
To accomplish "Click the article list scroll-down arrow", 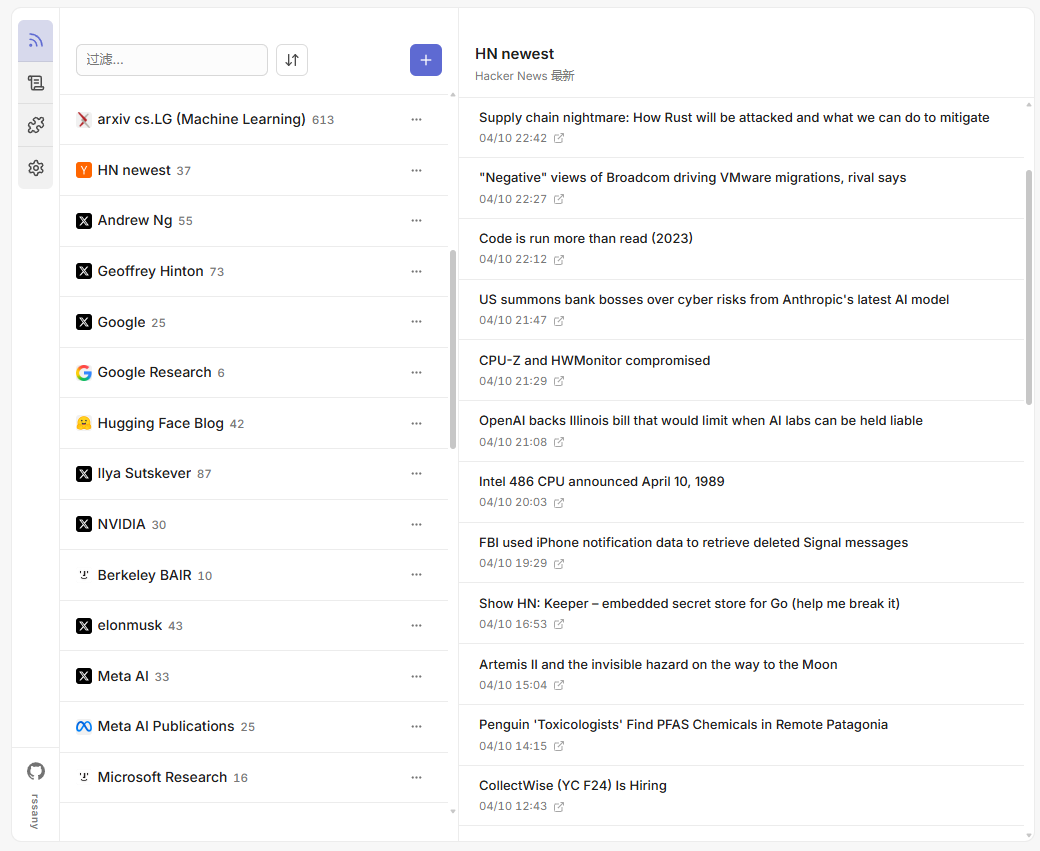I will tap(1029, 836).
